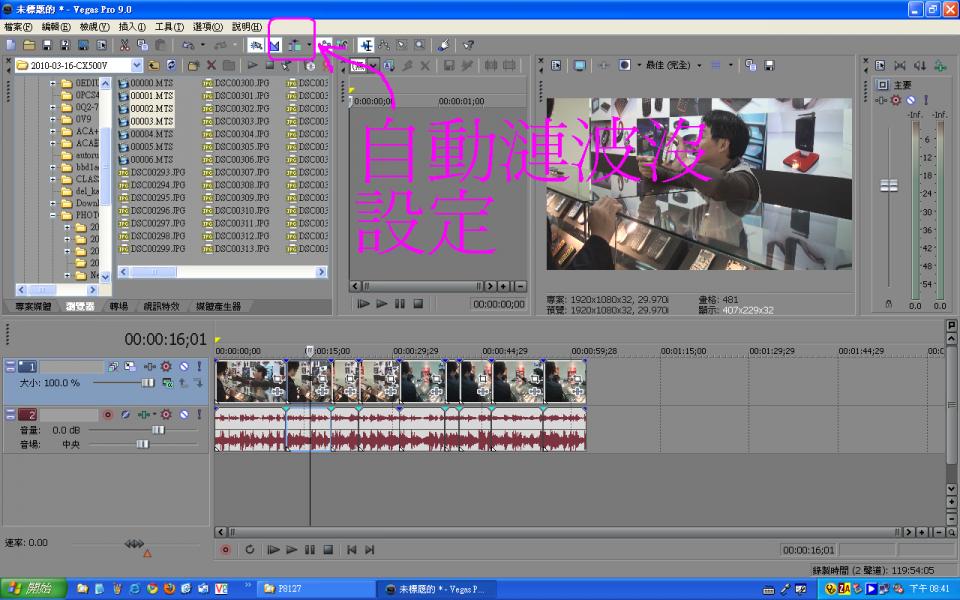Screen dimensions: 960x600
Task: Click the red Delete X explorer icon
Action: click(211, 66)
